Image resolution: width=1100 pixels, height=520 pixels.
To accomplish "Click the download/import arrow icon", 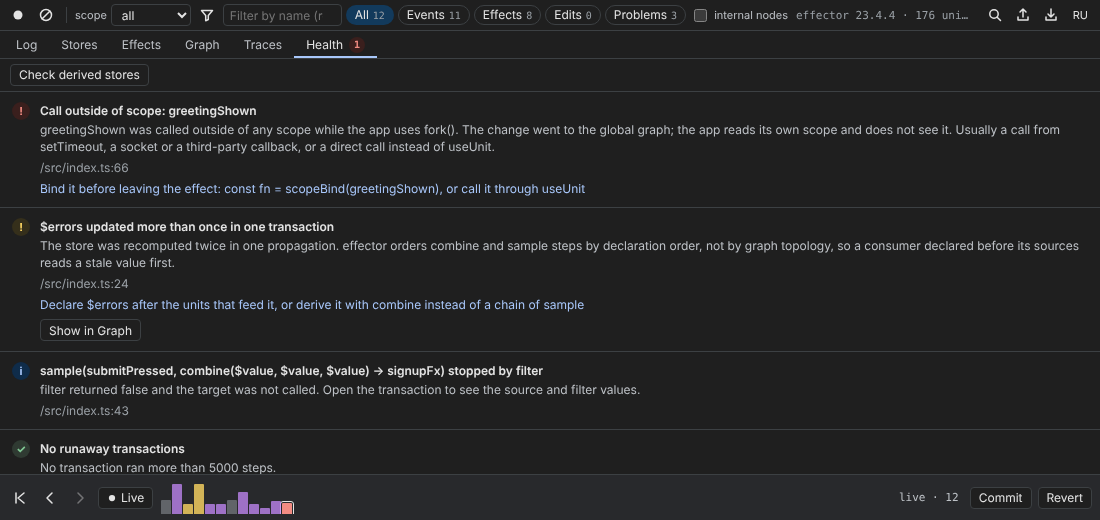I will [x=1051, y=15].
